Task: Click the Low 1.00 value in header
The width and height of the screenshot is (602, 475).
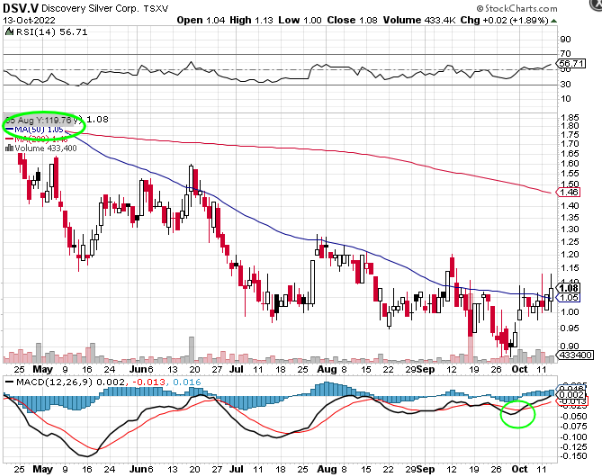Action: (x=300, y=20)
